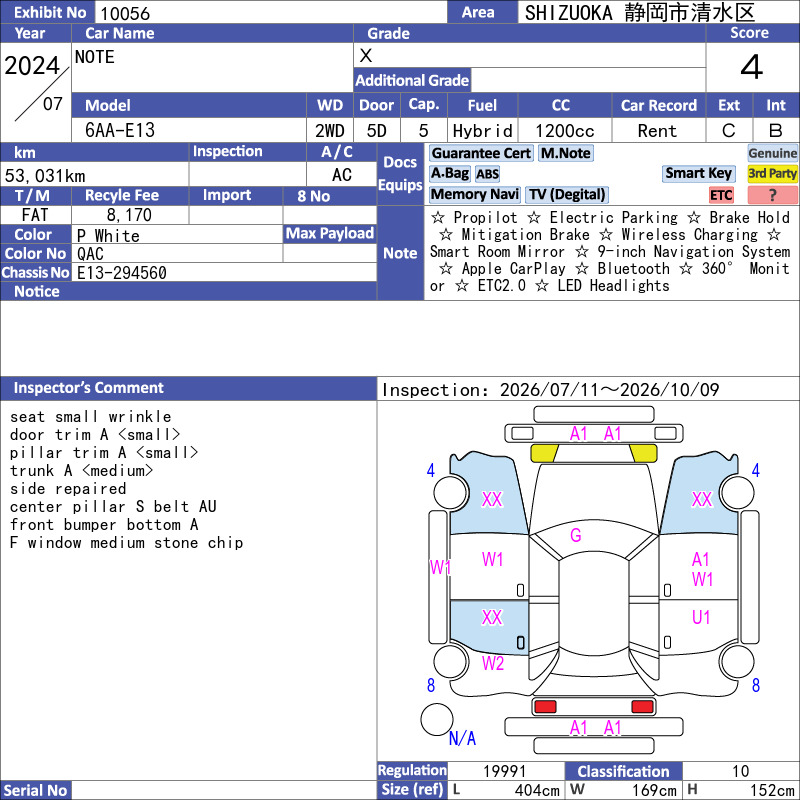
Task: Click the U1 mark on the car diagram
Action: pyautogui.click(x=701, y=617)
